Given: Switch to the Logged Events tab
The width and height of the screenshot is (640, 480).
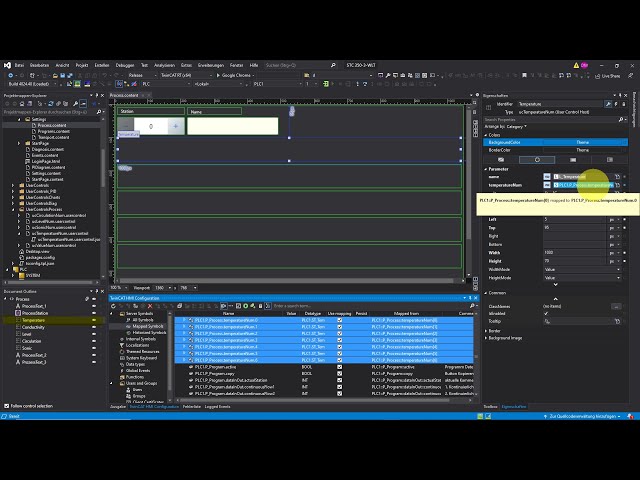Looking at the screenshot, I should pyautogui.click(x=217, y=407).
